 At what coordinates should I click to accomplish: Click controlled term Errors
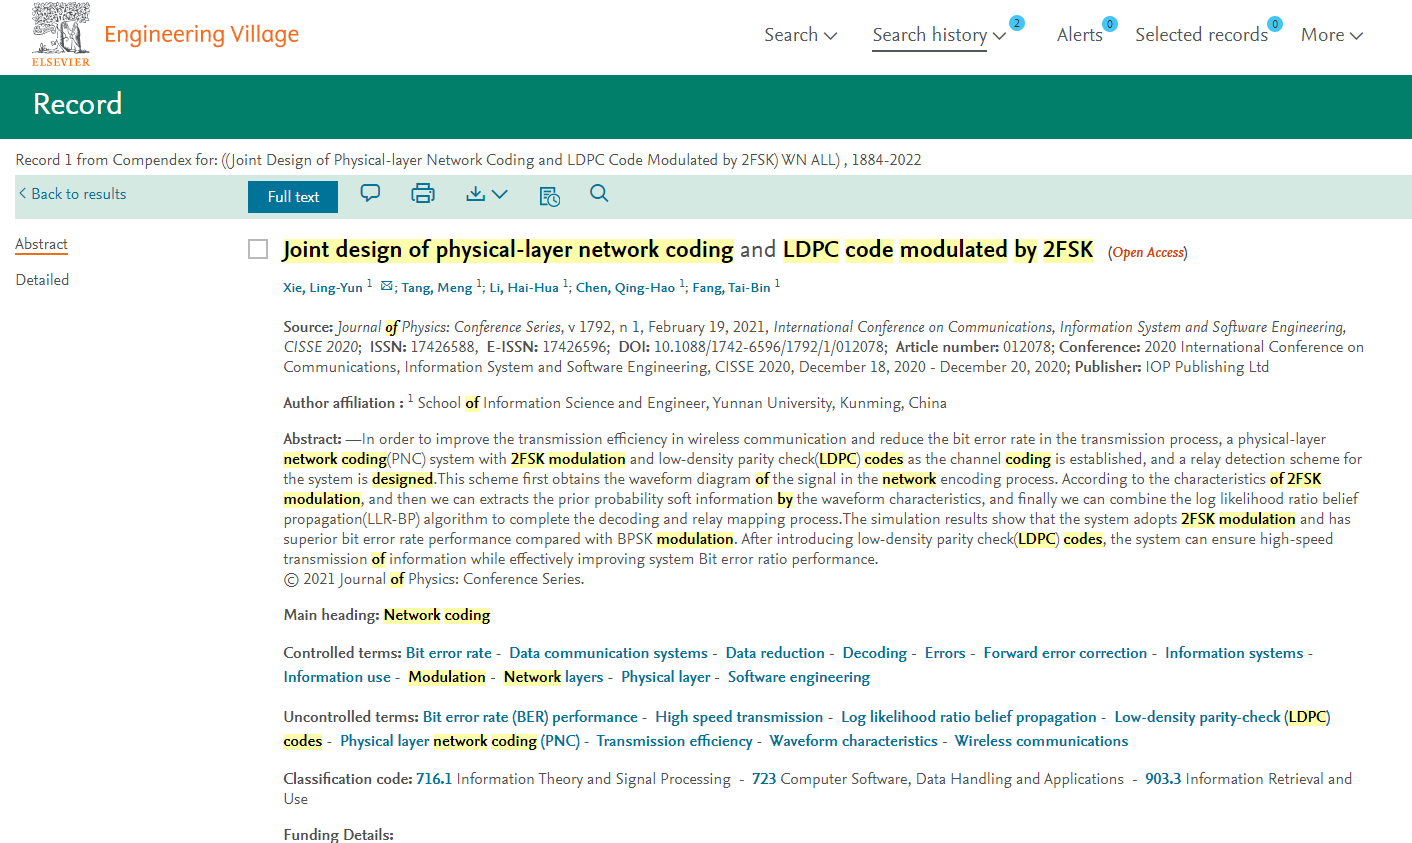tap(945, 653)
